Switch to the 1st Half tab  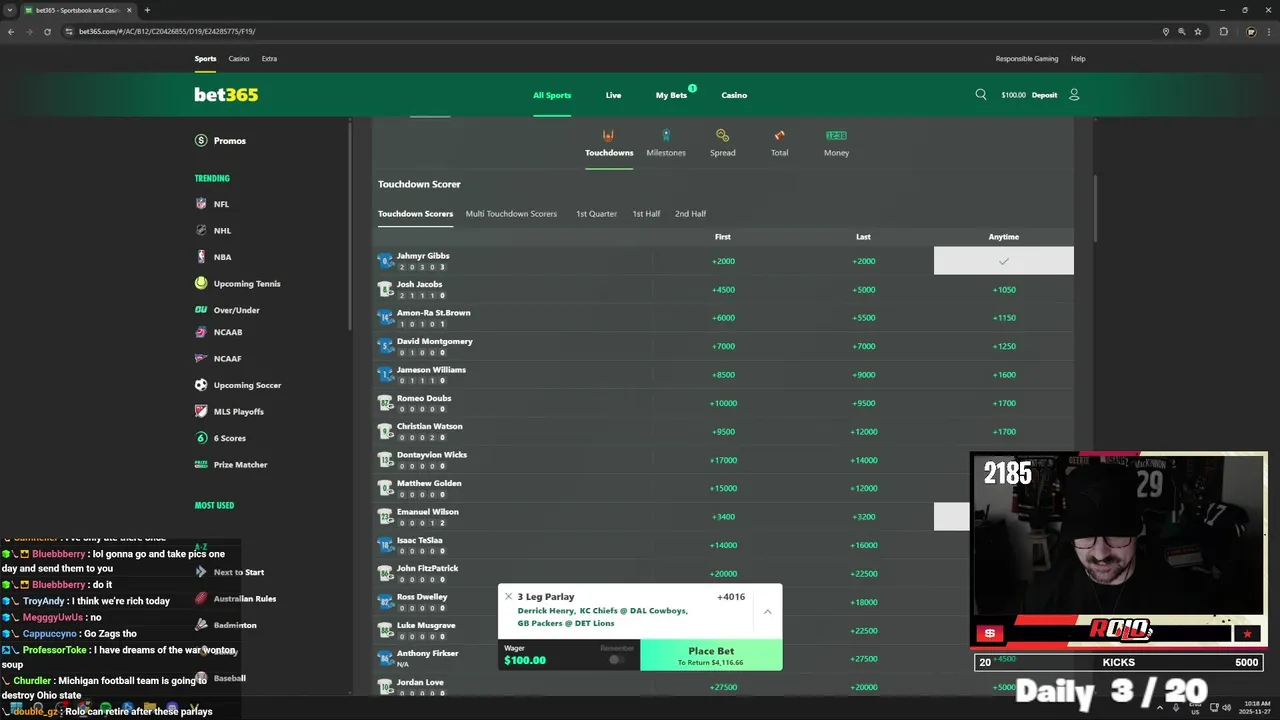click(x=646, y=214)
